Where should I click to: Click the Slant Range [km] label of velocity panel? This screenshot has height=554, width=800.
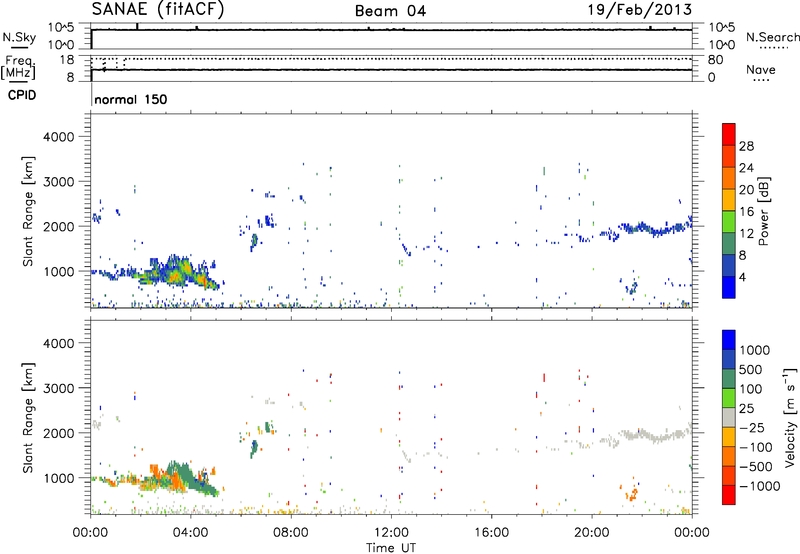[x=28, y=417]
